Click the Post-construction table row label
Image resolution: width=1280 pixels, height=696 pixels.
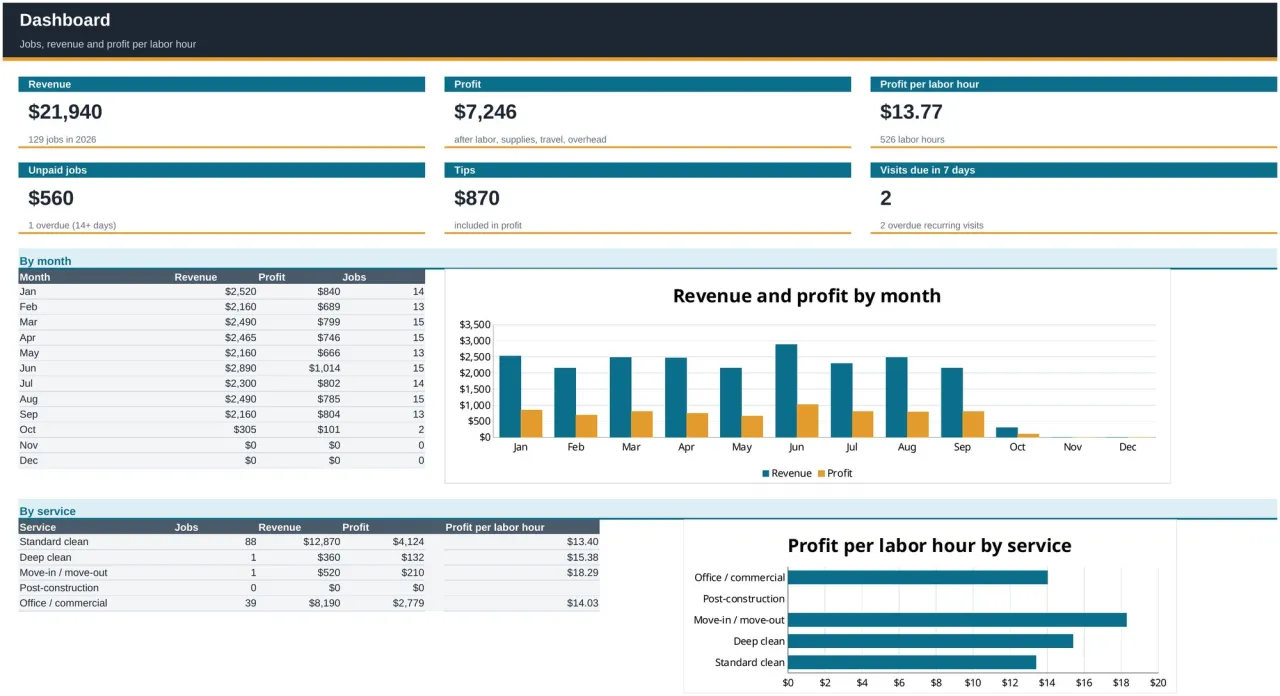[59, 588]
